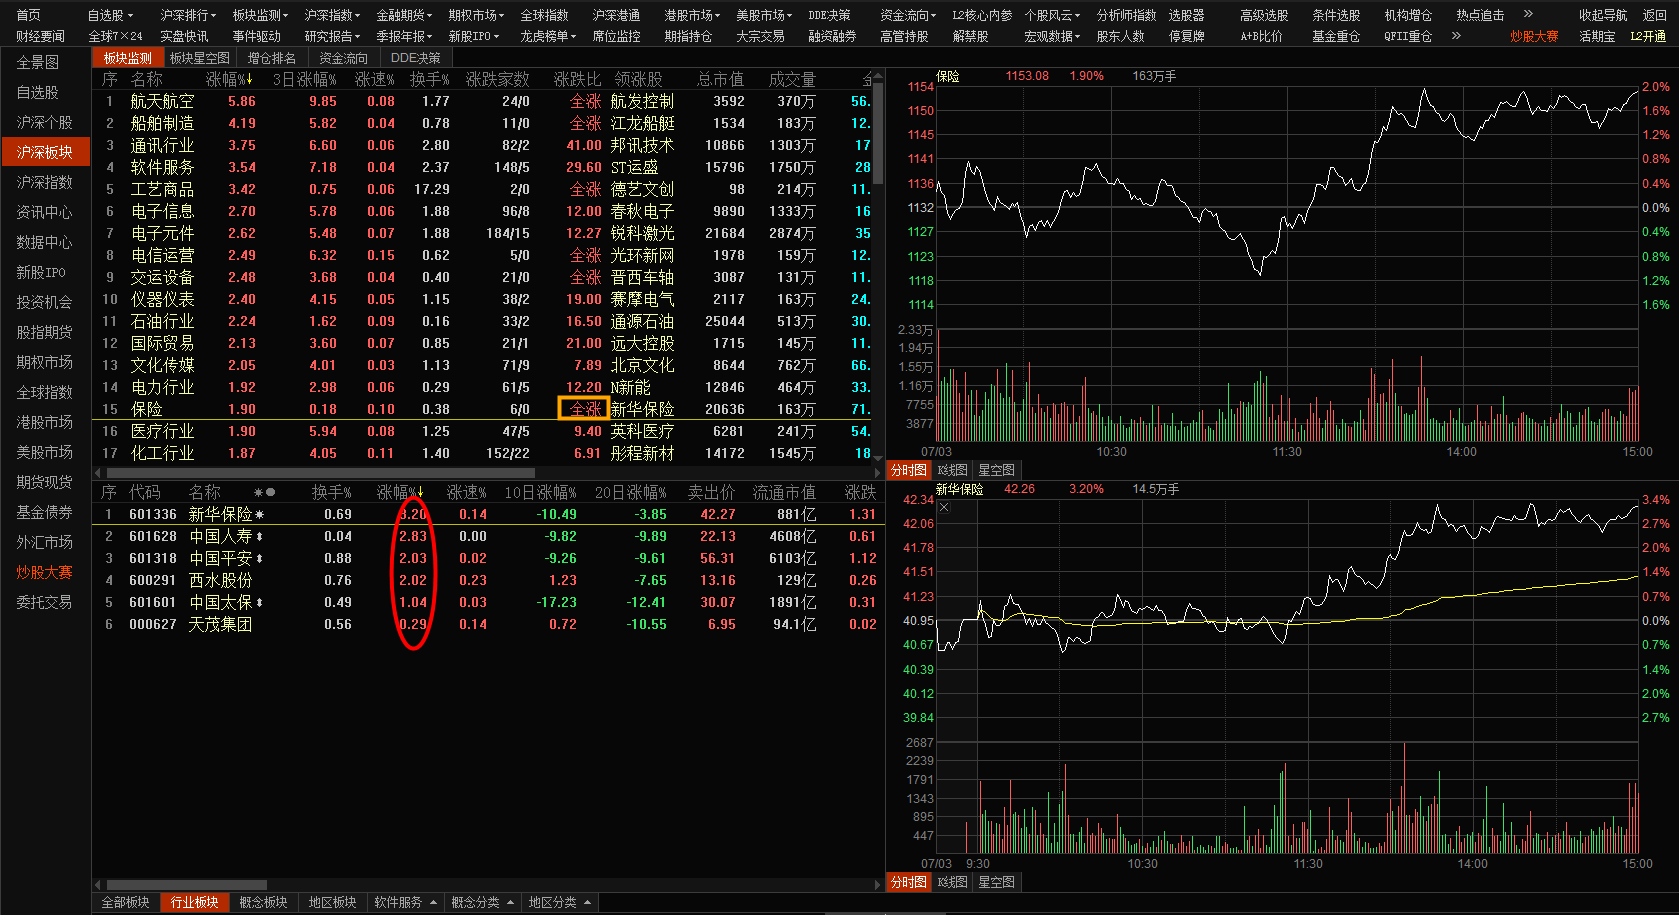
Task: Open 委托交易 in left sidebar
Action: (x=44, y=602)
